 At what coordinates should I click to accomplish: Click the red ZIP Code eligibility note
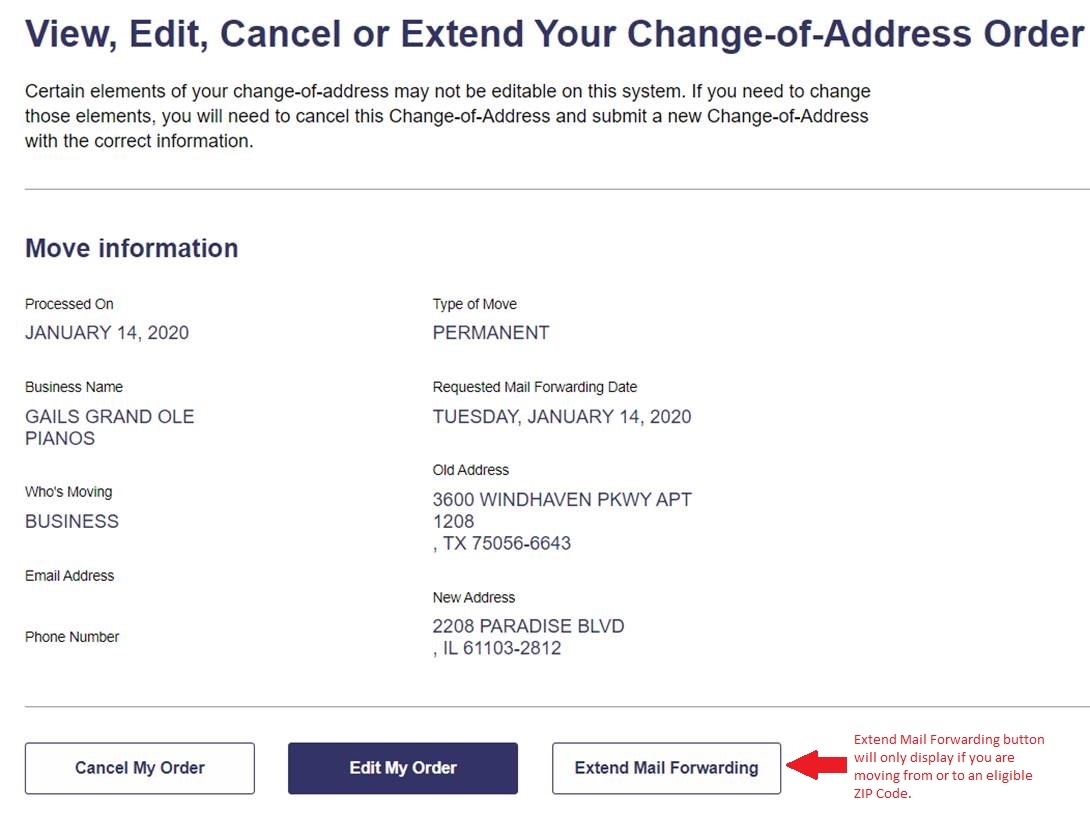coord(948,766)
